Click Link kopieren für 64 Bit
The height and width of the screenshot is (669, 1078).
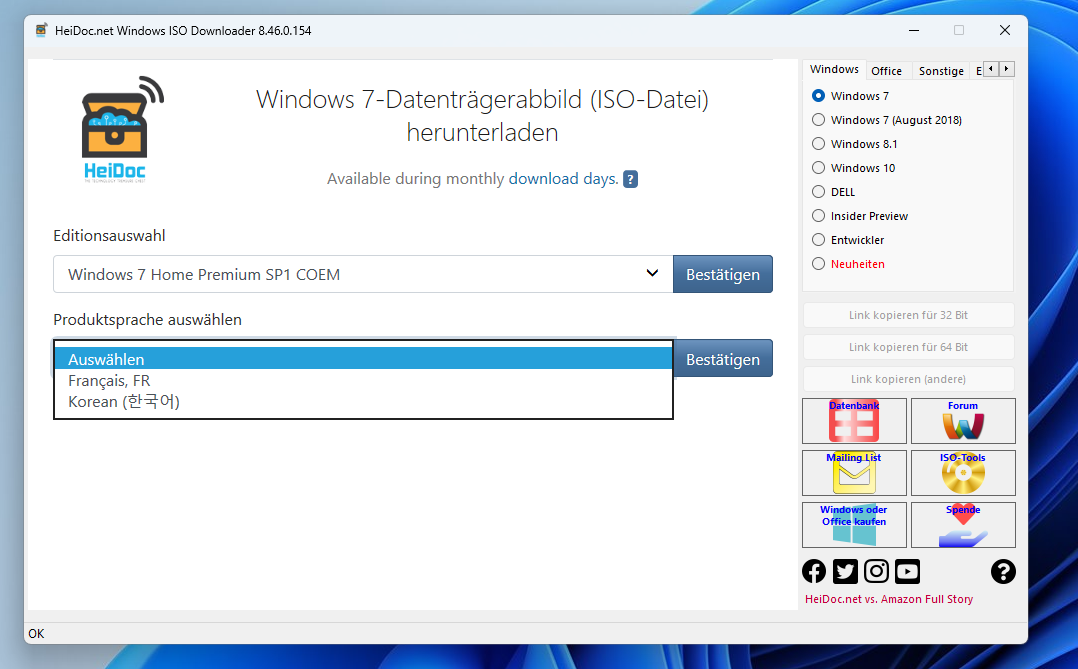(908, 347)
